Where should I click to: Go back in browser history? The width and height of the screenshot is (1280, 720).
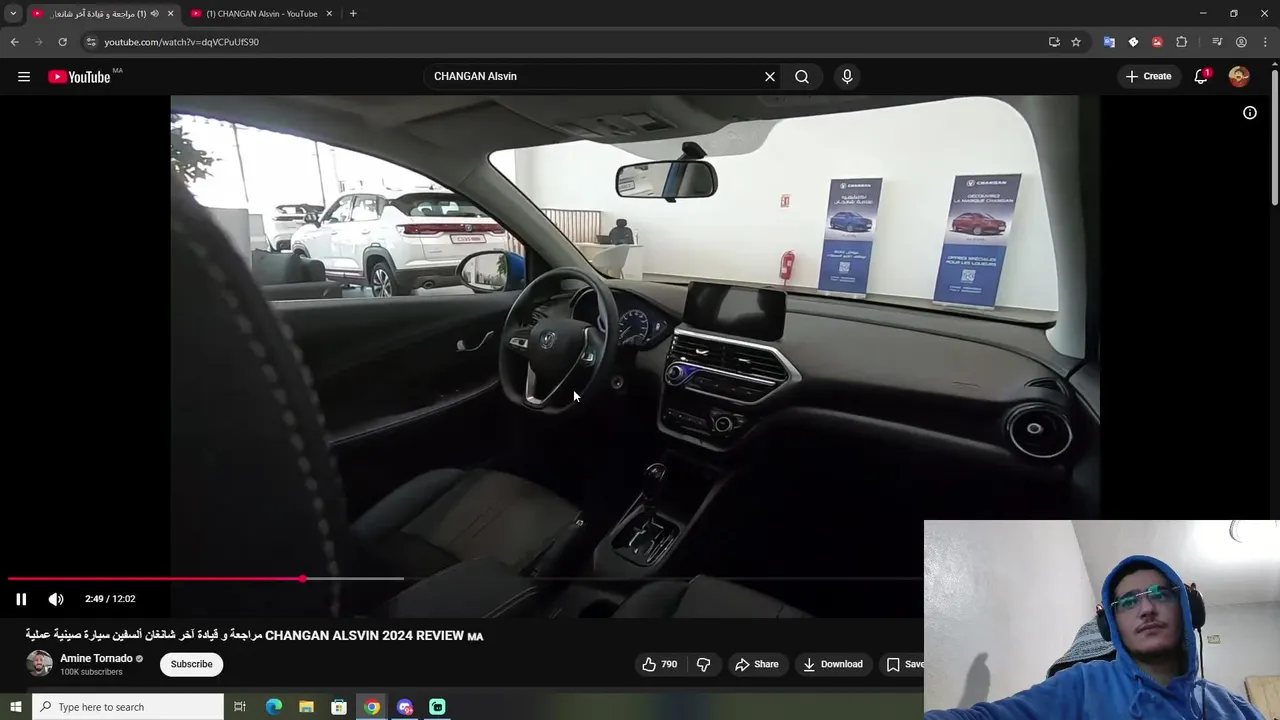(x=14, y=42)
